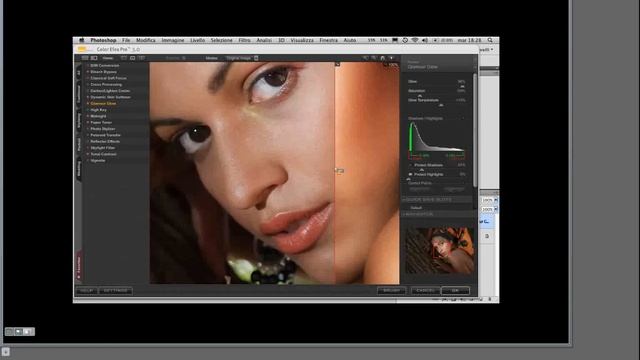640x360 pixels.
Task: Click the HELP button
Action: [x=87, y=291]
